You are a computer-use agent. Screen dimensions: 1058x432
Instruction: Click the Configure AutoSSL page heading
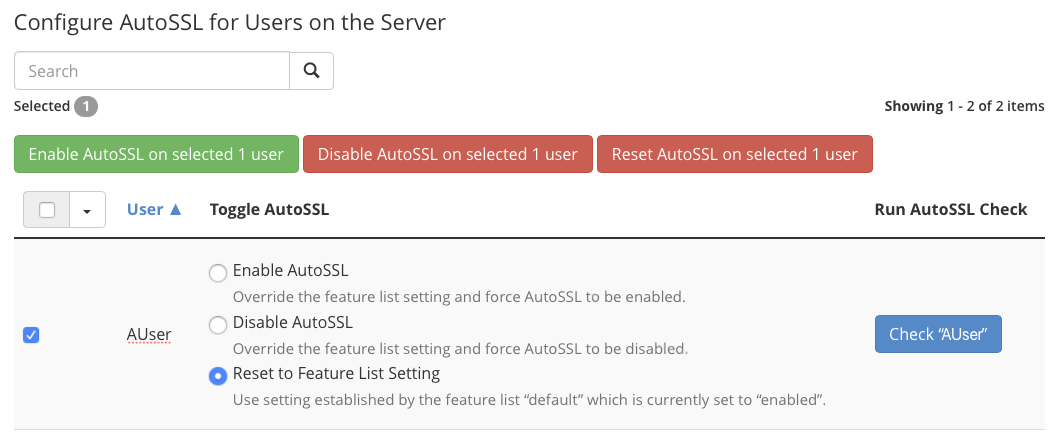[x=230, y=23]
